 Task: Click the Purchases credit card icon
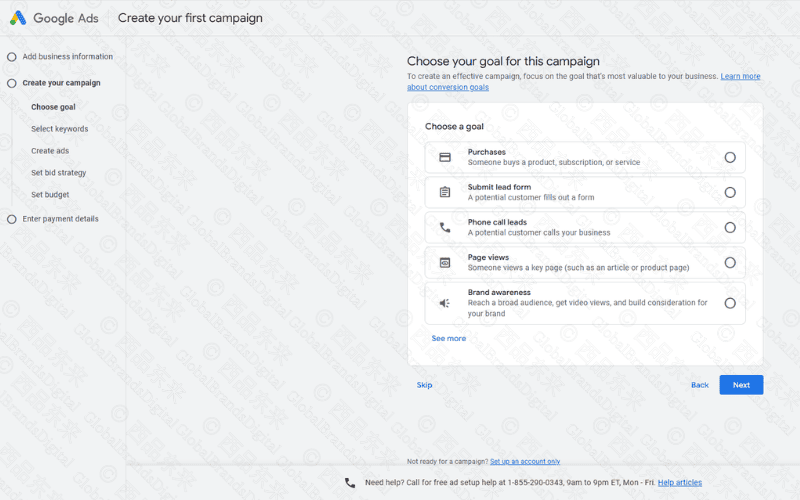coord(445,157)
